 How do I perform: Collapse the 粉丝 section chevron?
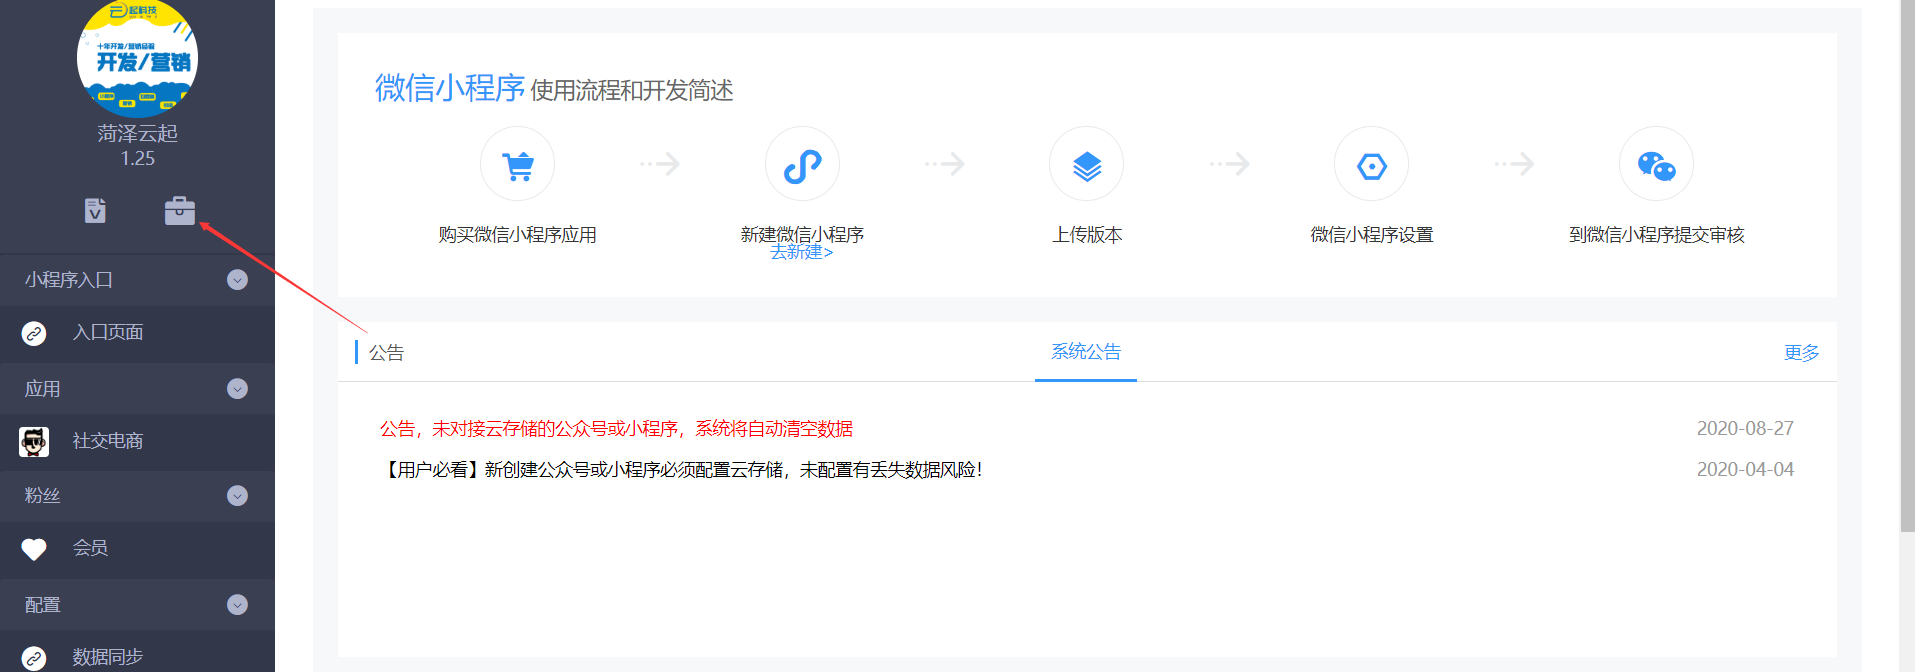coord(237,496)
